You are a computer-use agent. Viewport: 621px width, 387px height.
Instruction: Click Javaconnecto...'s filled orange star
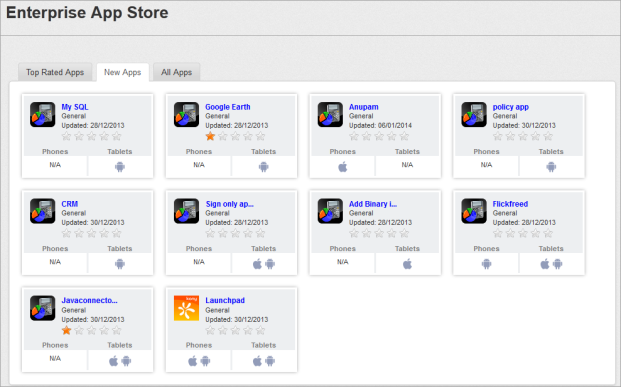click(x=67, y=330)
